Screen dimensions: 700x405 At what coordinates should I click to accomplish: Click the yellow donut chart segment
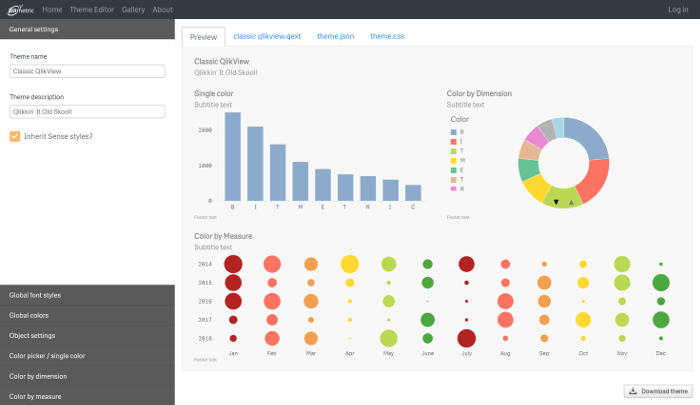536,188
